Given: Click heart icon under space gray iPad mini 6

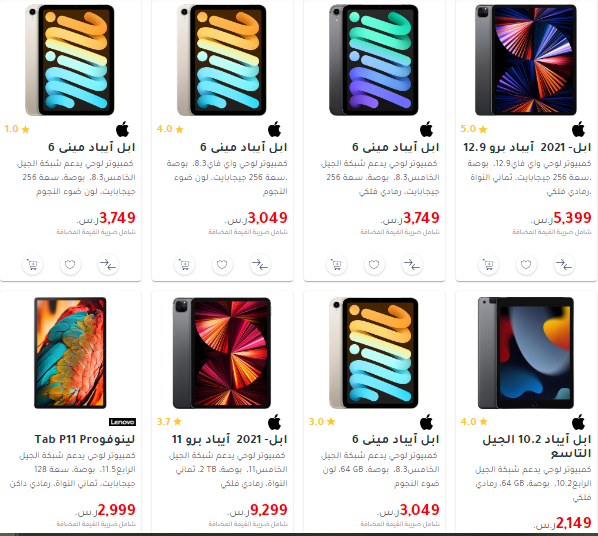Looking at the screenshot, I should pos(374,264).
